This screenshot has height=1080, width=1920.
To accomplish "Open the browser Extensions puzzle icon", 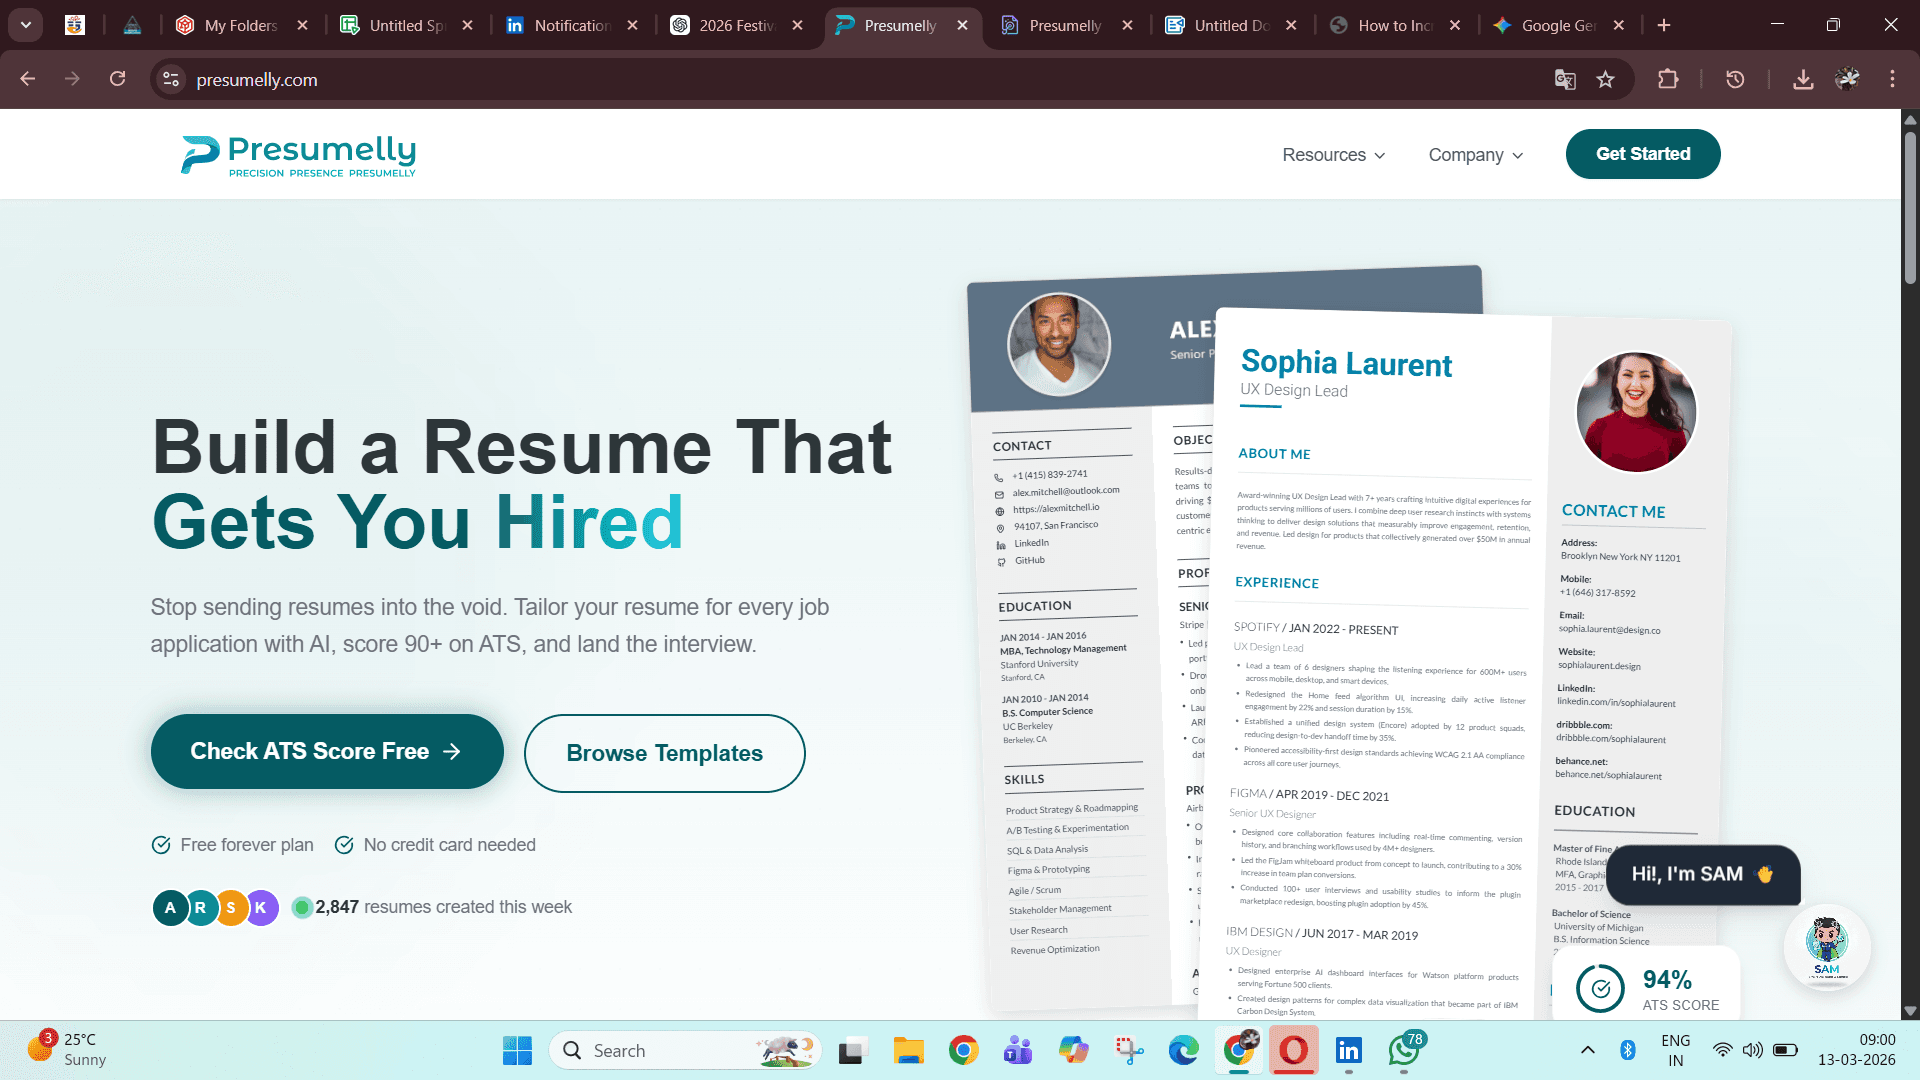I will click(1668, 79).
